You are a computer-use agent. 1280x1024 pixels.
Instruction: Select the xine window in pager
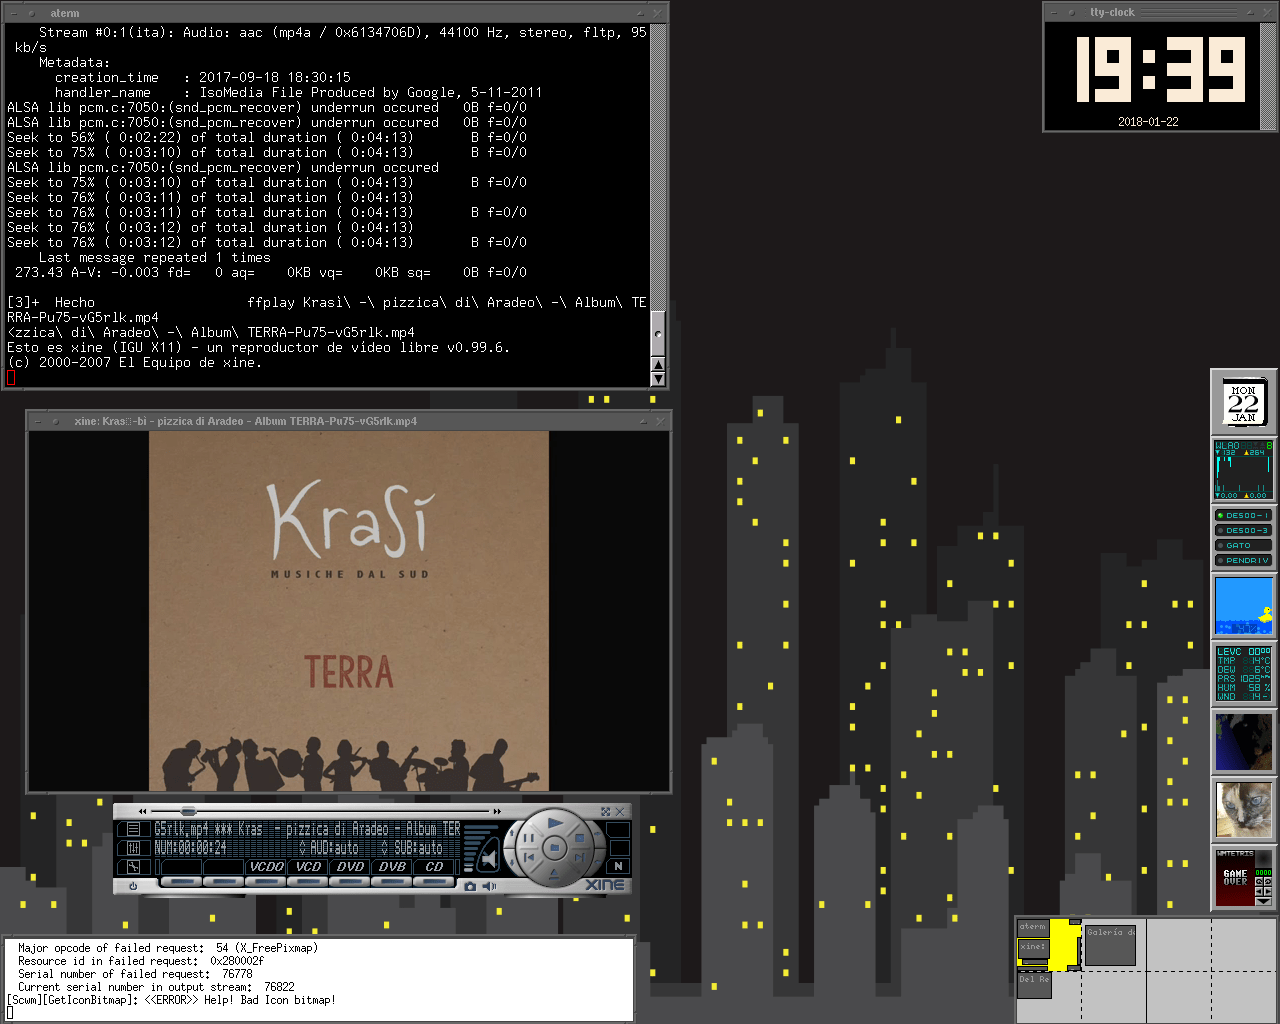click(x=1033, y=948)
